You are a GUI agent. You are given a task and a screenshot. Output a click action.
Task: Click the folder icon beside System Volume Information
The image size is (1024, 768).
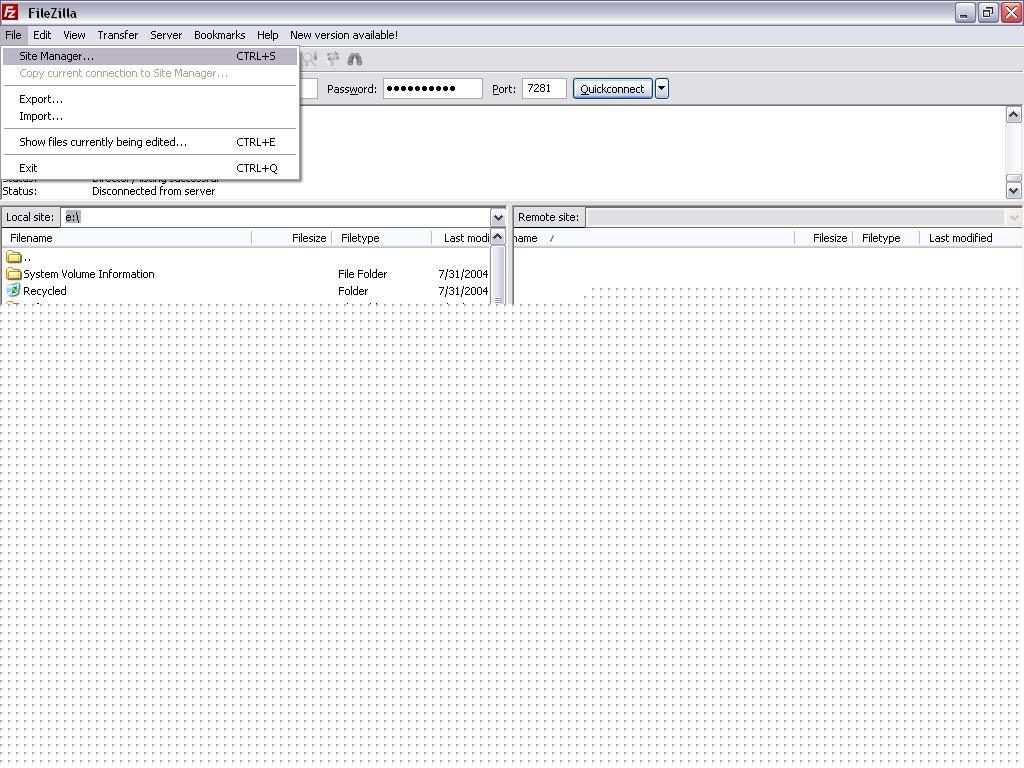tap(13, 274)
